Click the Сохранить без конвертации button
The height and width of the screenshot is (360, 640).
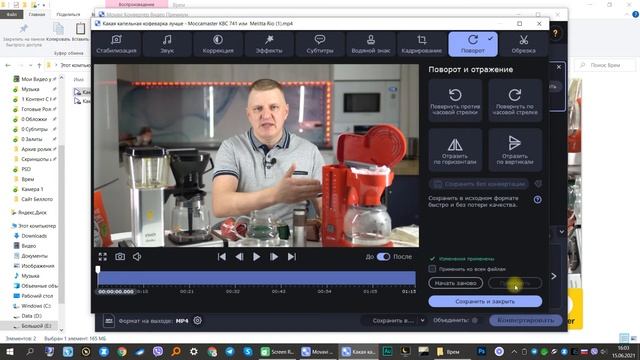click(479, 184)
